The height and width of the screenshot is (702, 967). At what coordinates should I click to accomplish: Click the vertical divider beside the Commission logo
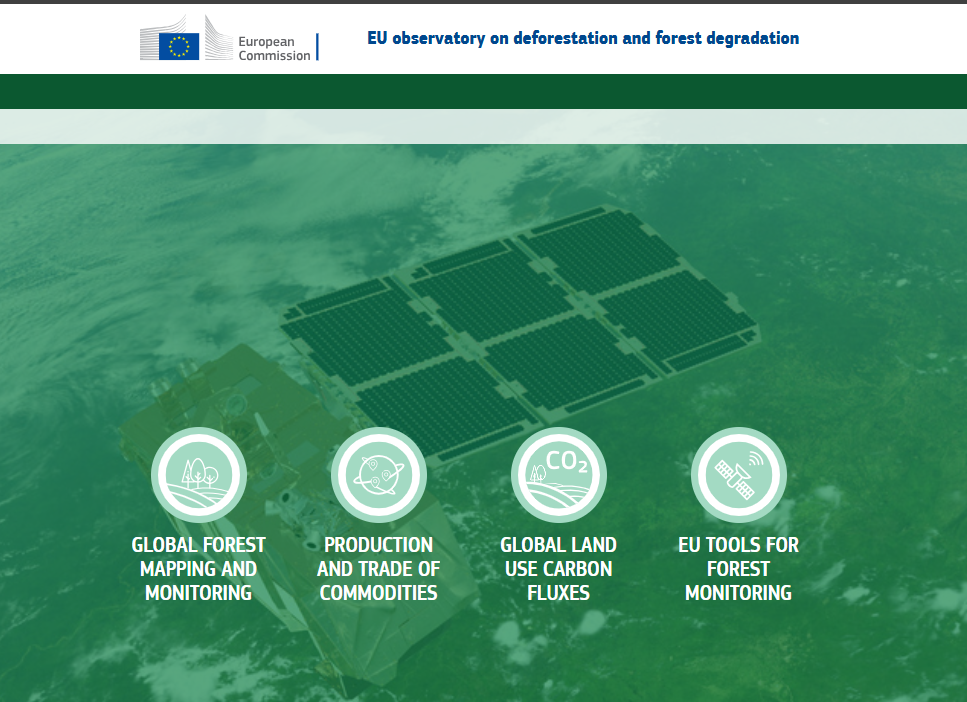coord(317,44)
